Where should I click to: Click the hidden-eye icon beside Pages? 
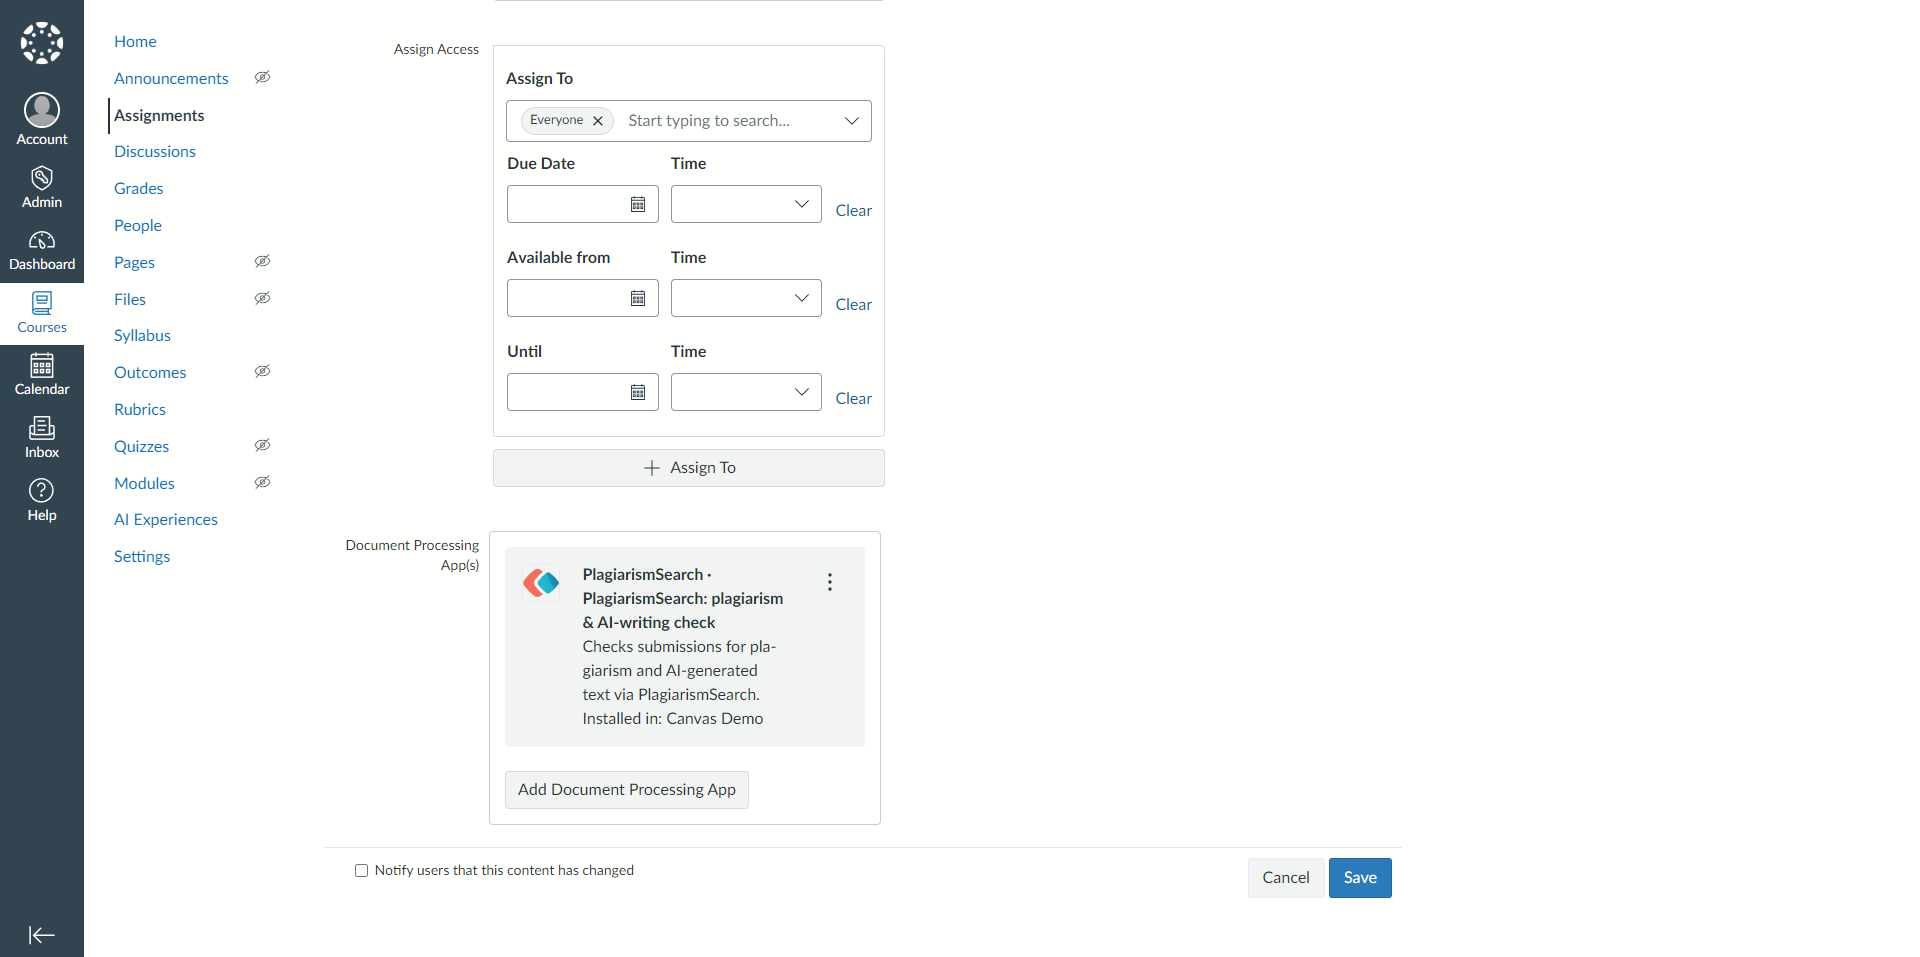(x=263, y=261)
